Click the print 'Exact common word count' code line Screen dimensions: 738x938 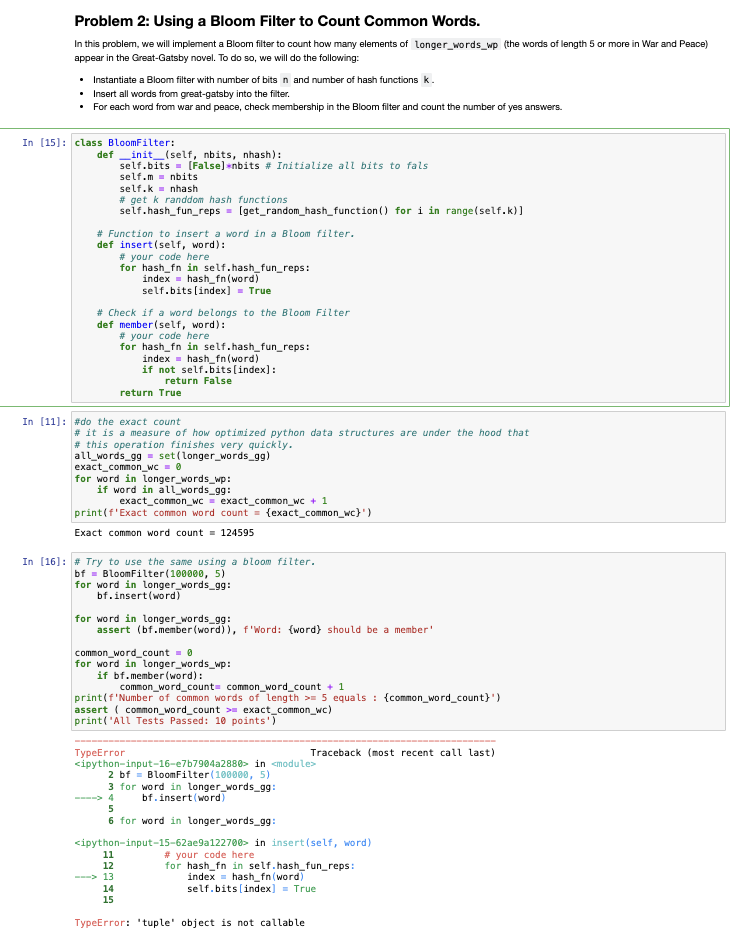[x=222, y=513]
